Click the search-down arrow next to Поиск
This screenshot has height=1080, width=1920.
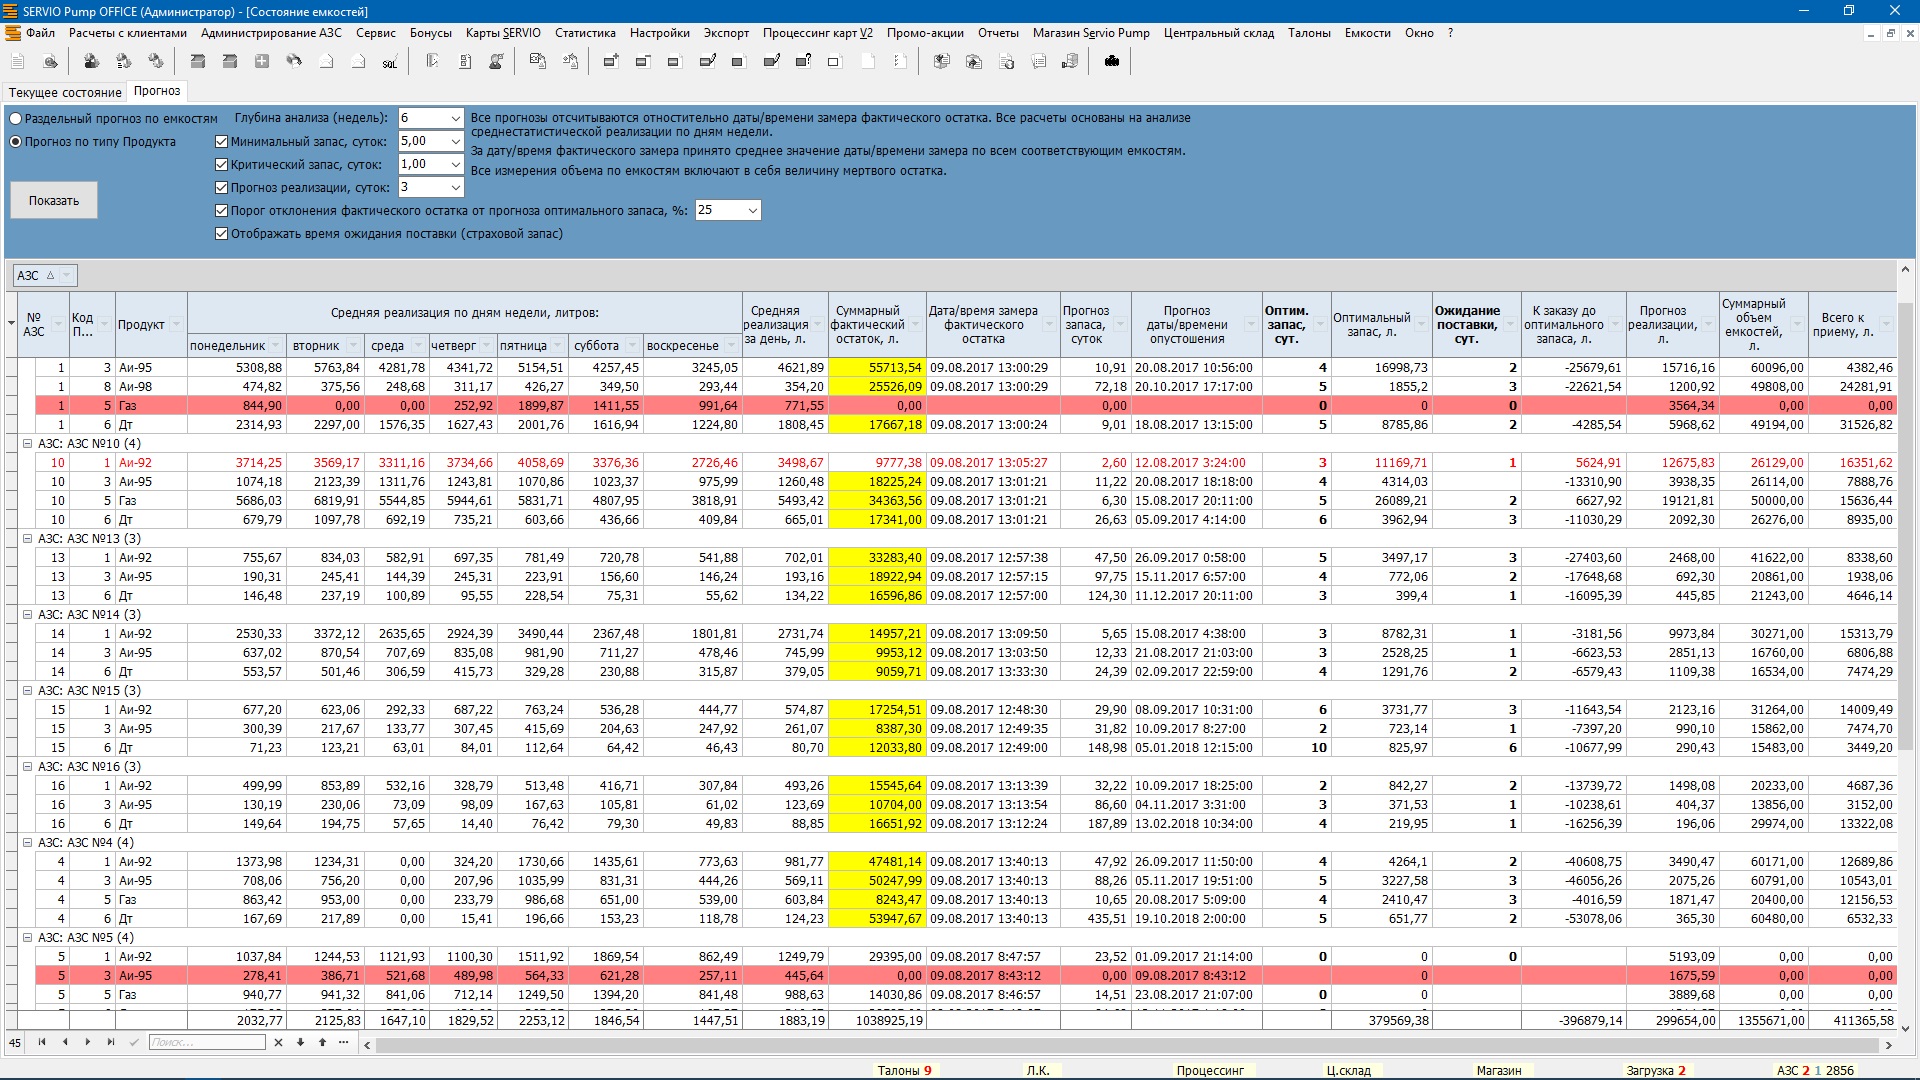(x=300, y=1042)
